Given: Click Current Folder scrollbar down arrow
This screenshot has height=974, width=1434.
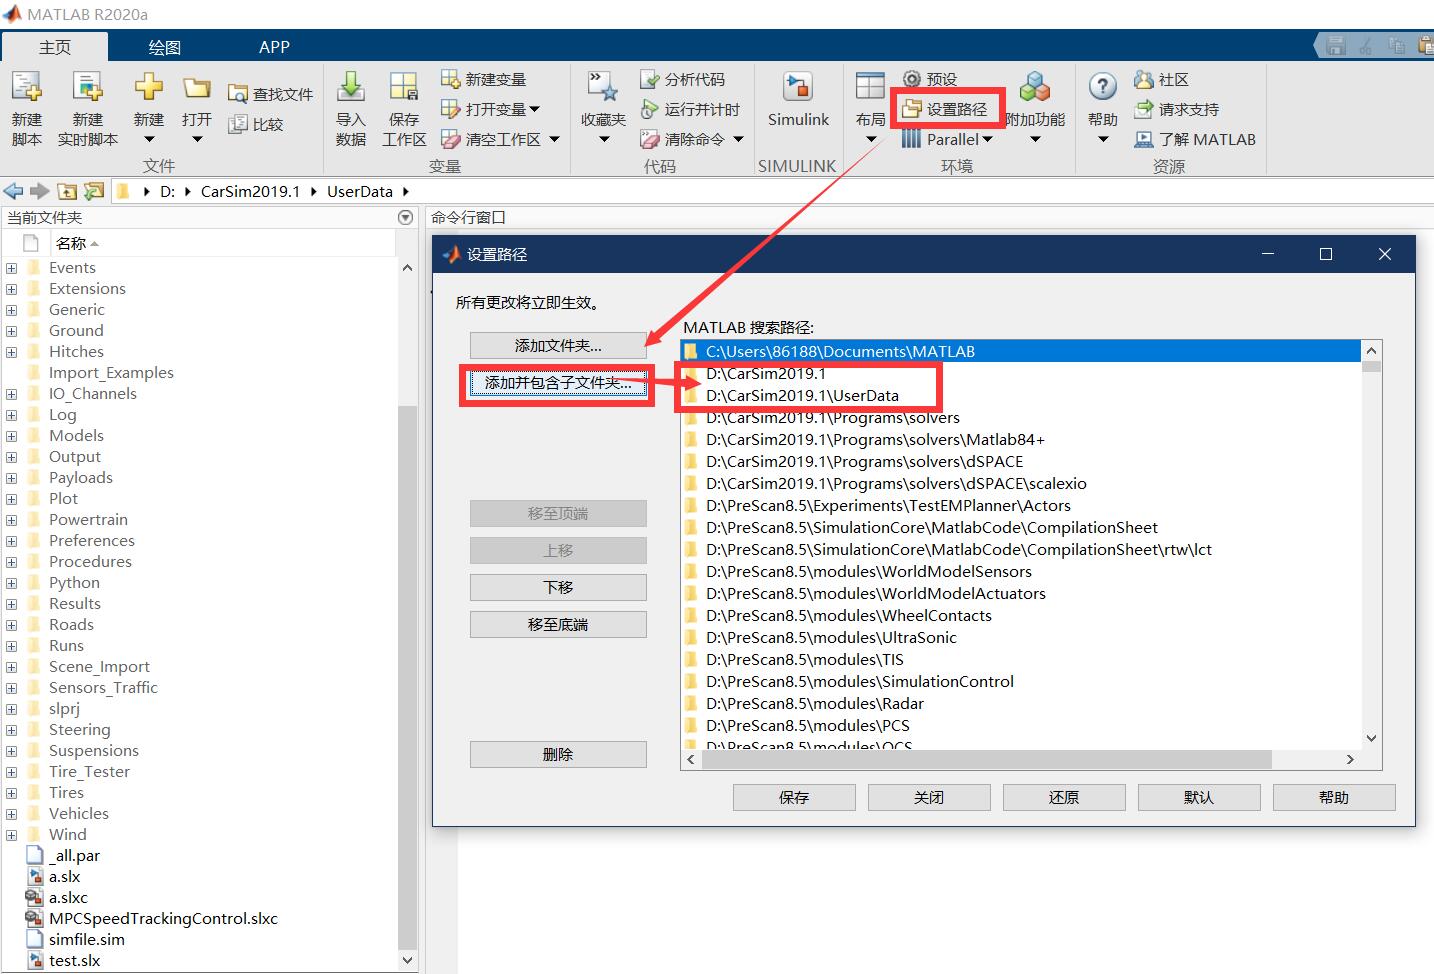Looking at the screenshot, I should click(x=407, y=960).
